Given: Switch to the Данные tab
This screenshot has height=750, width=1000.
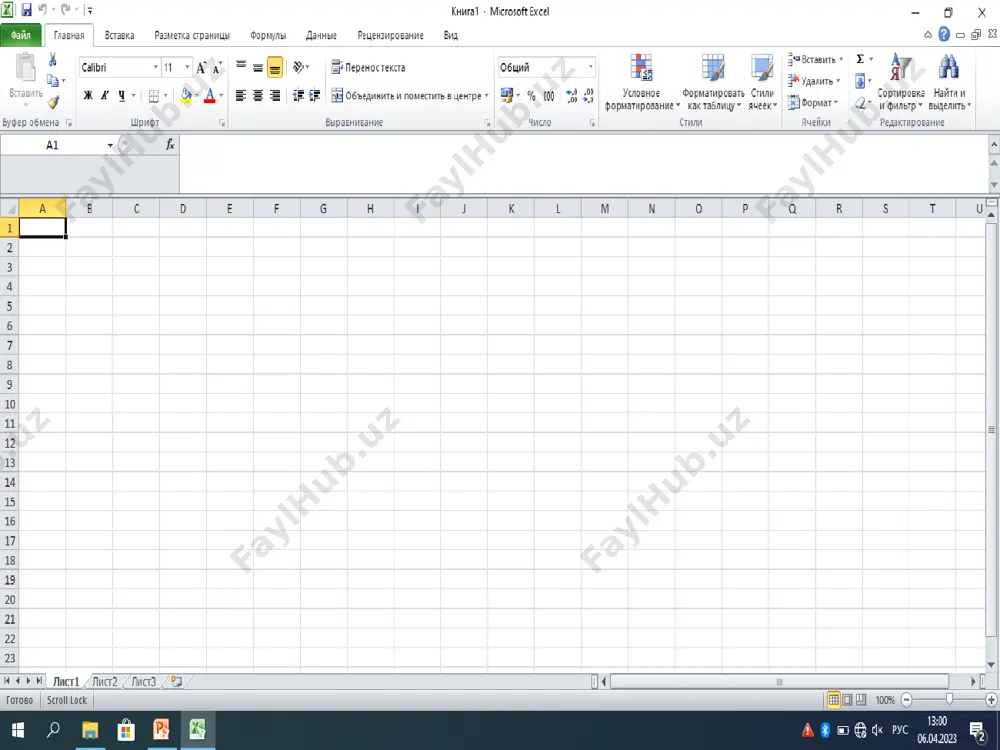Looking at the screenshot, I should (321, 35).
